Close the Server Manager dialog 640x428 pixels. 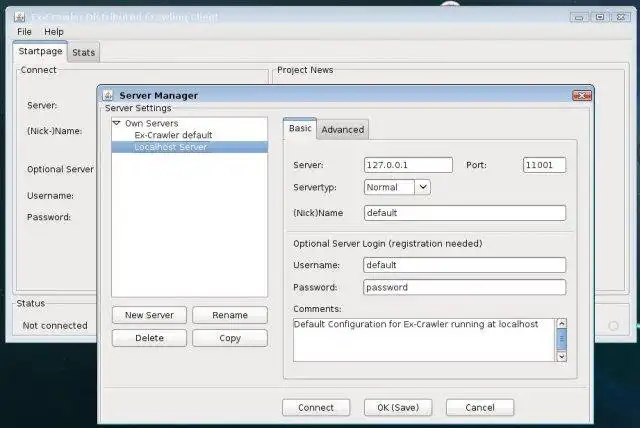(x=582, y=95)
